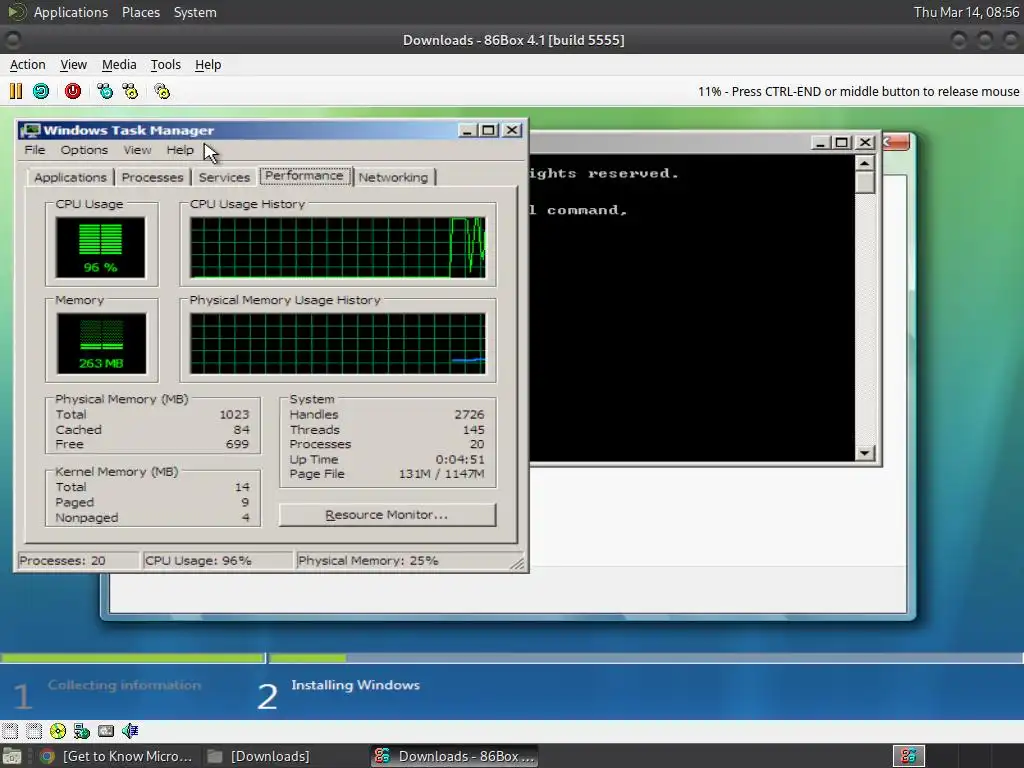Open the Help menu in Task Manager
Screen dimensions: 1024x768
click(180, 150)
